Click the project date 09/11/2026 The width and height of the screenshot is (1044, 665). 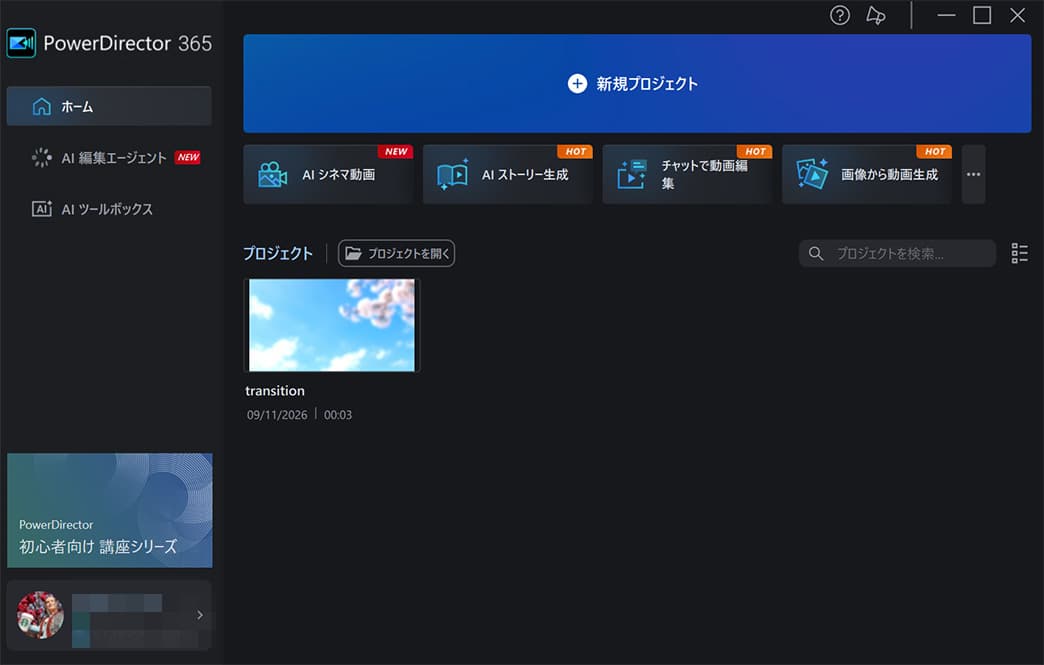pos(277,415)
